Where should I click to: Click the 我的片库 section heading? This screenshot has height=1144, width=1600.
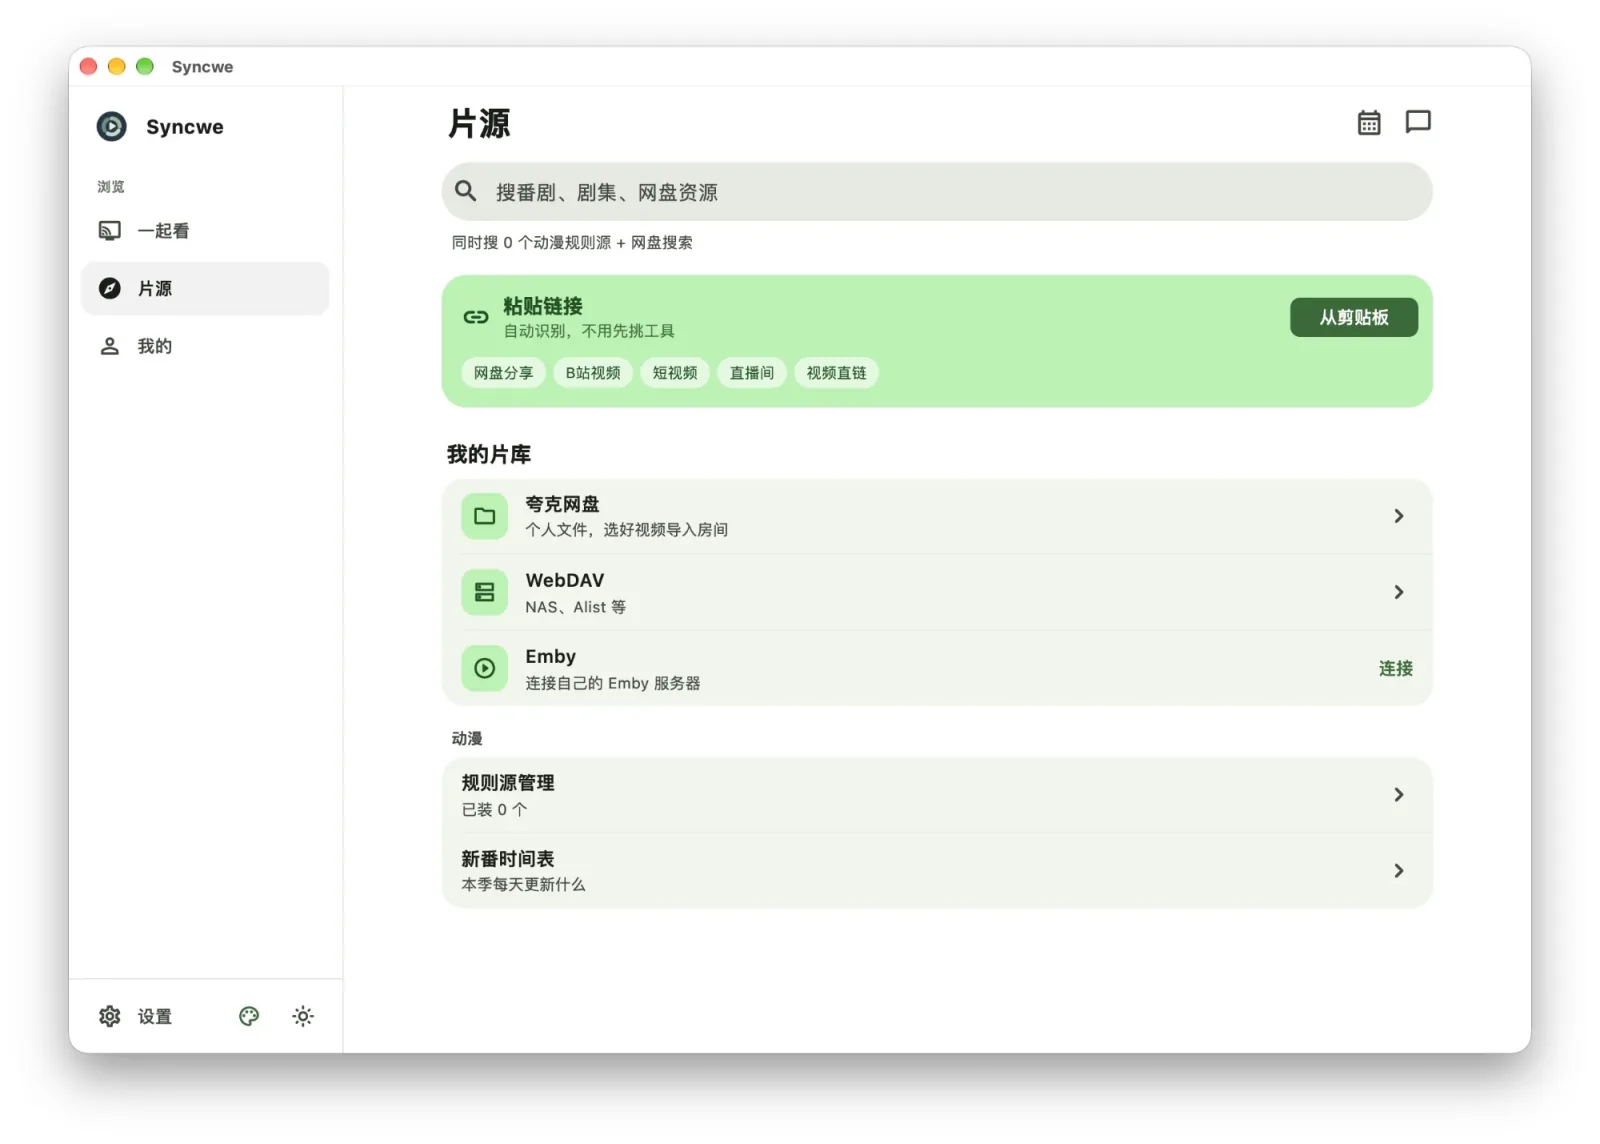click(x=489, y=454)
